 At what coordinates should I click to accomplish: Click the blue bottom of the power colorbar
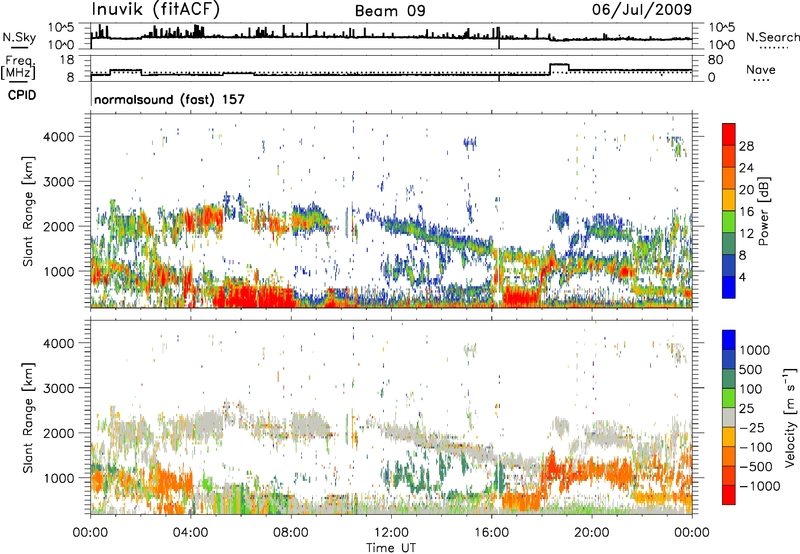[x=729, y=287]
